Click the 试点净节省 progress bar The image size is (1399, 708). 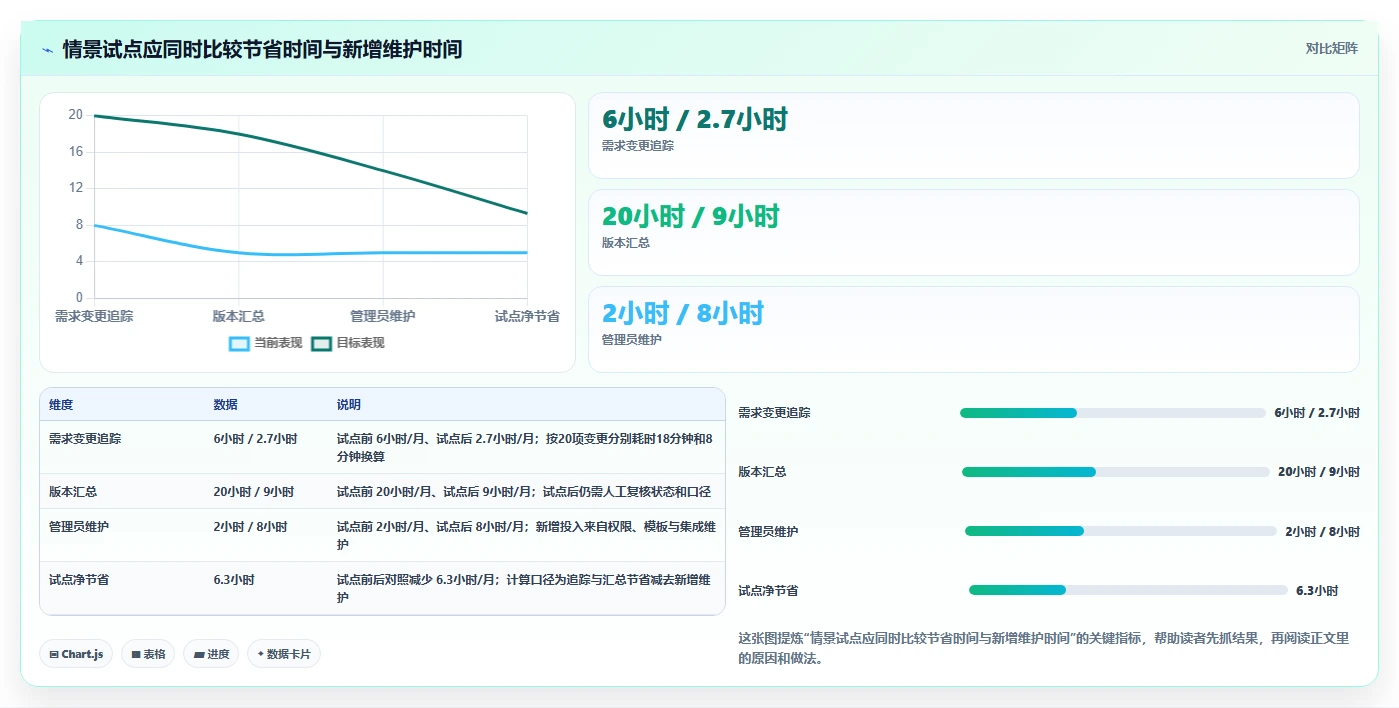tap(1128, 590)
